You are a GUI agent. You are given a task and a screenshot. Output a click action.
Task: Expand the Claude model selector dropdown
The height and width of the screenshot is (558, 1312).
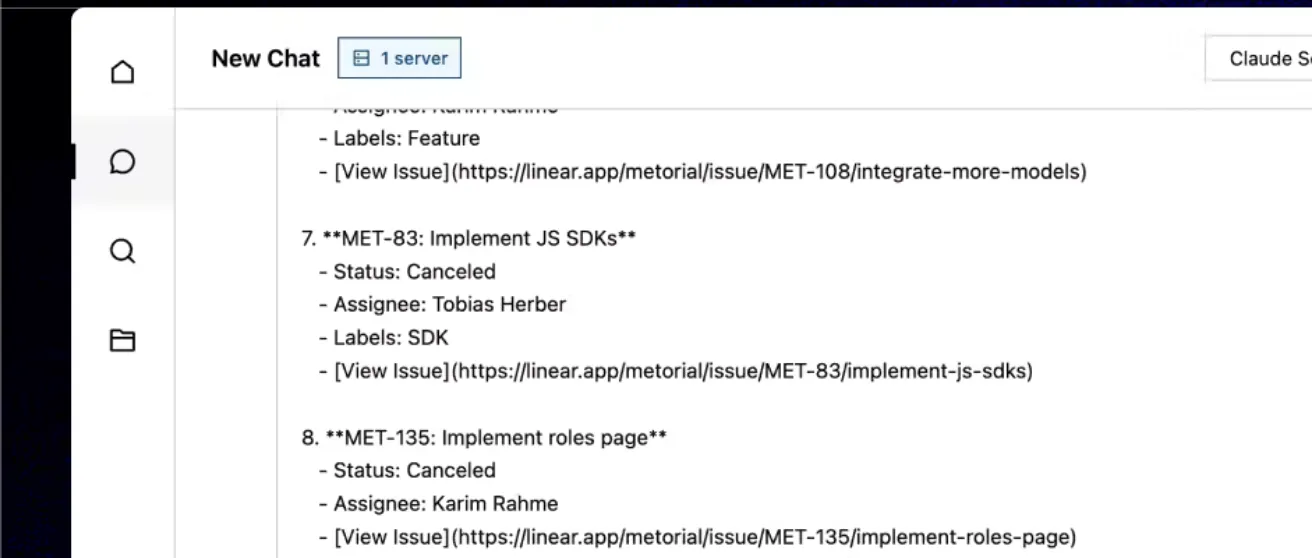point(1259,59)
